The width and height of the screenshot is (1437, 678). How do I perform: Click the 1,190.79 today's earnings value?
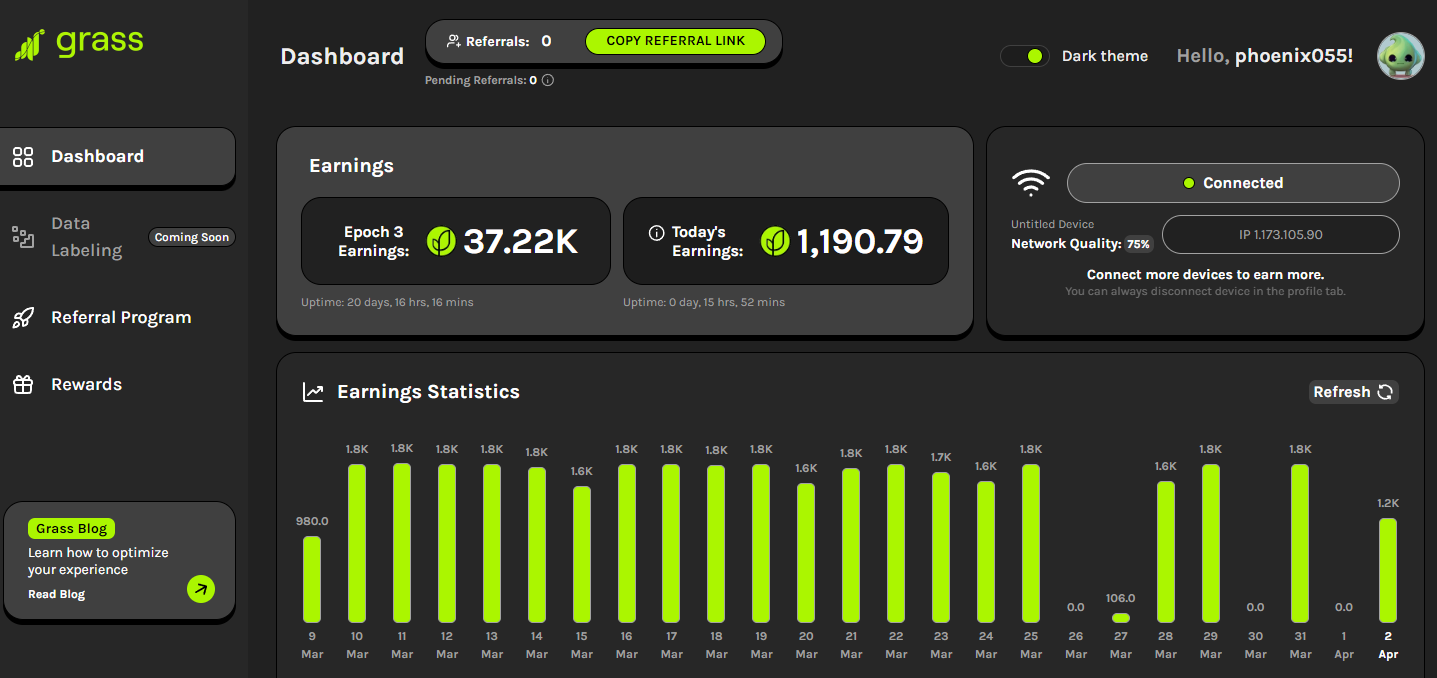pyautogui.click(x=860, y=241)
